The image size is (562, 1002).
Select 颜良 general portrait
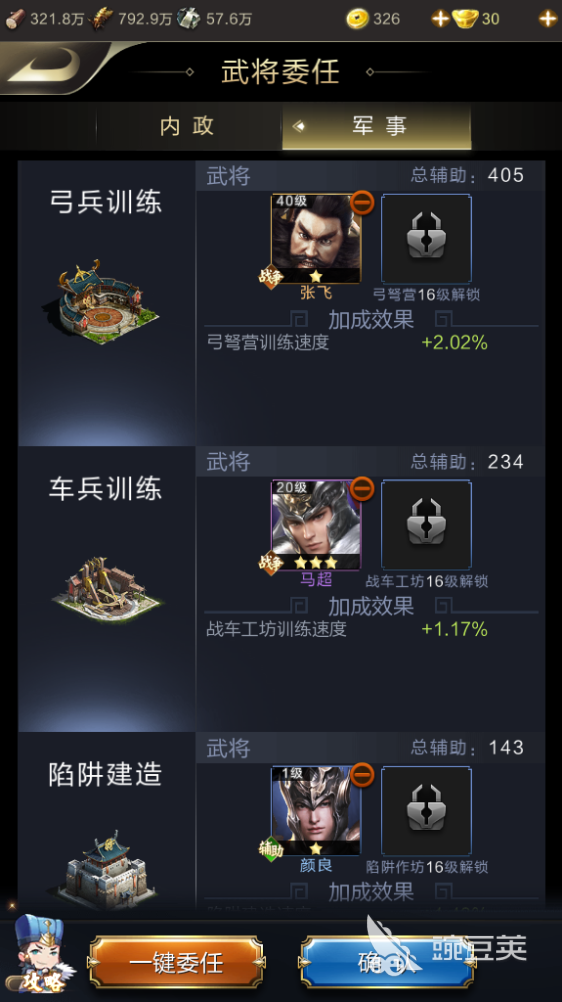coord(316,811)
